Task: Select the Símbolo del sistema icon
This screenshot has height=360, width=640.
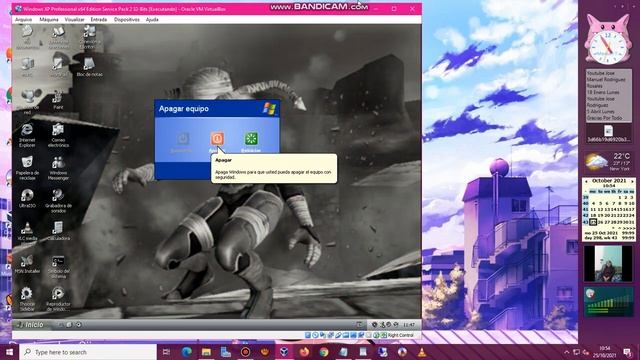Action: [x=58, y=267]
